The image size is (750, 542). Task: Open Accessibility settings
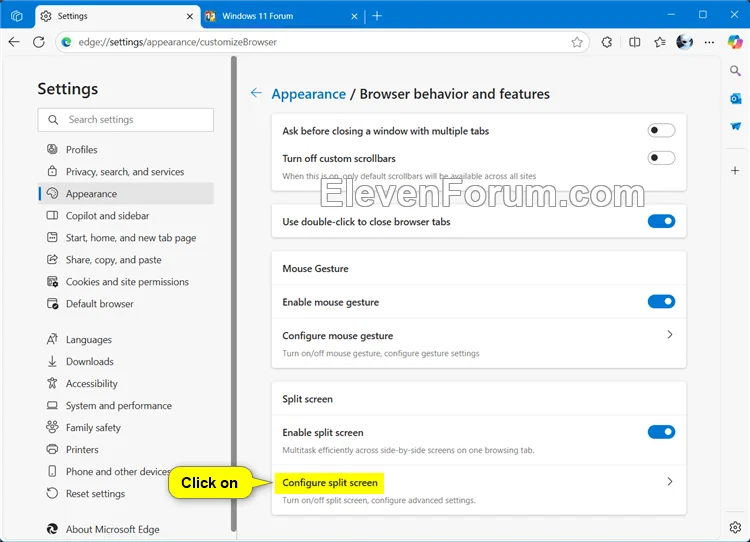coord(126,384)
